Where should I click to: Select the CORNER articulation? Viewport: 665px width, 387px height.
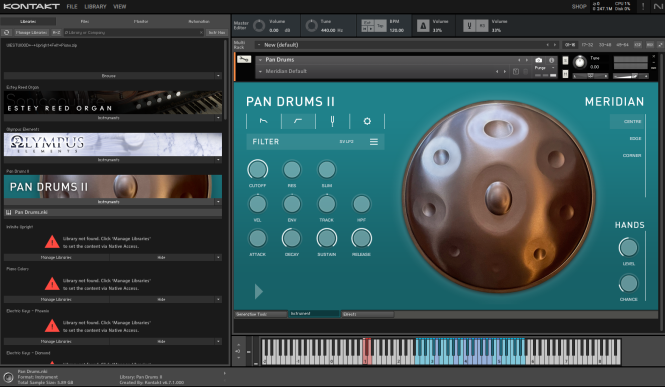[x=632, y=156]
